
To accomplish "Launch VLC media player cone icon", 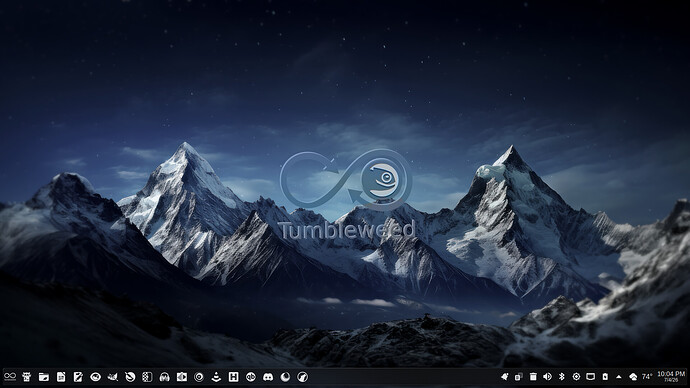I will (216, 377).
